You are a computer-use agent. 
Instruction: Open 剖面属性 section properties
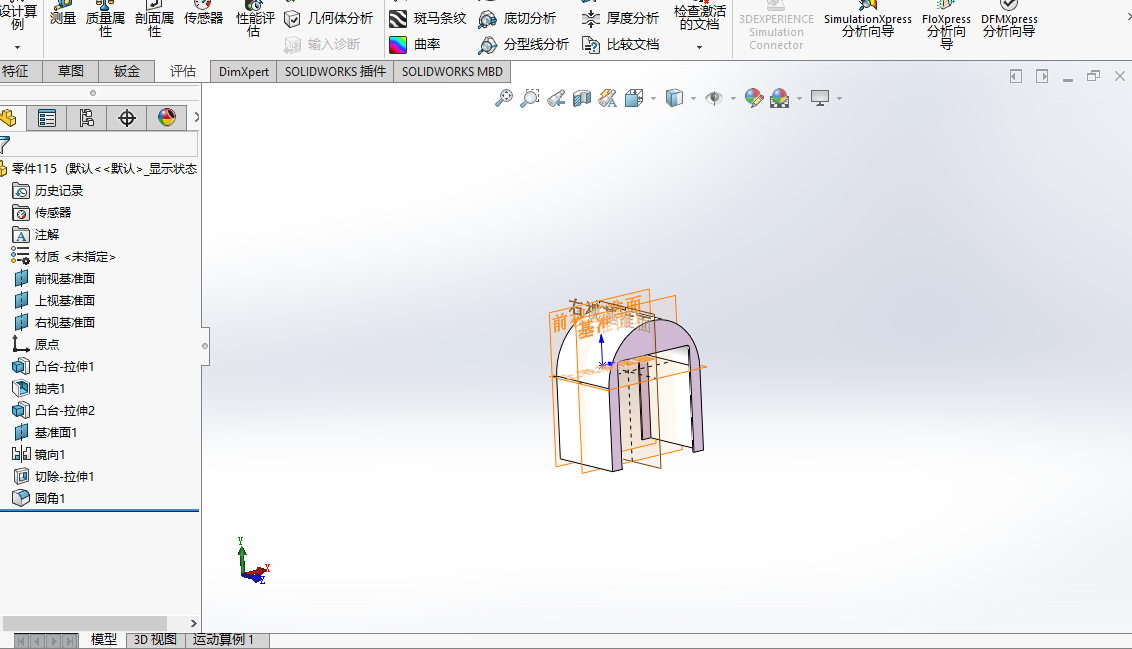point(154,17)
